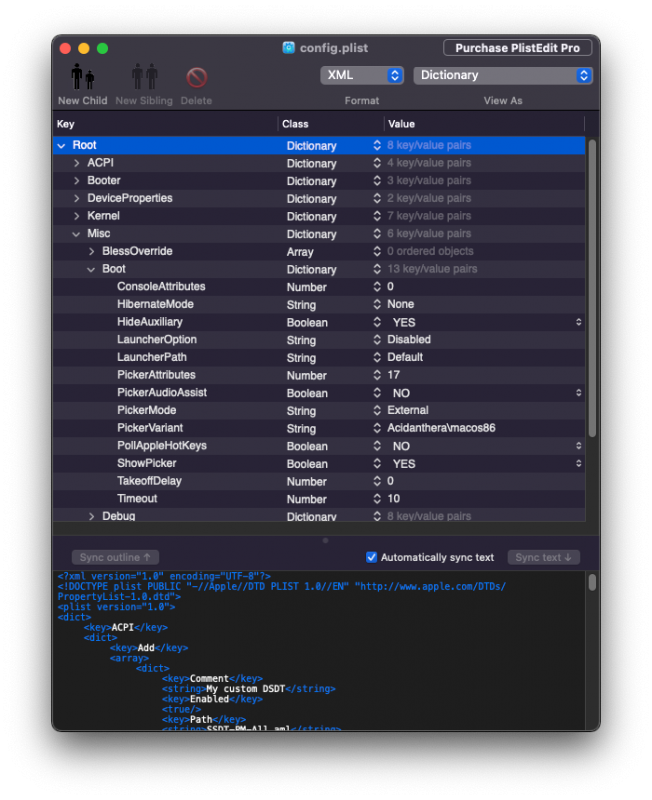Screen dimensions: 652x800
Task: Click the class stepper for the Root row
Action: [377, 146]
